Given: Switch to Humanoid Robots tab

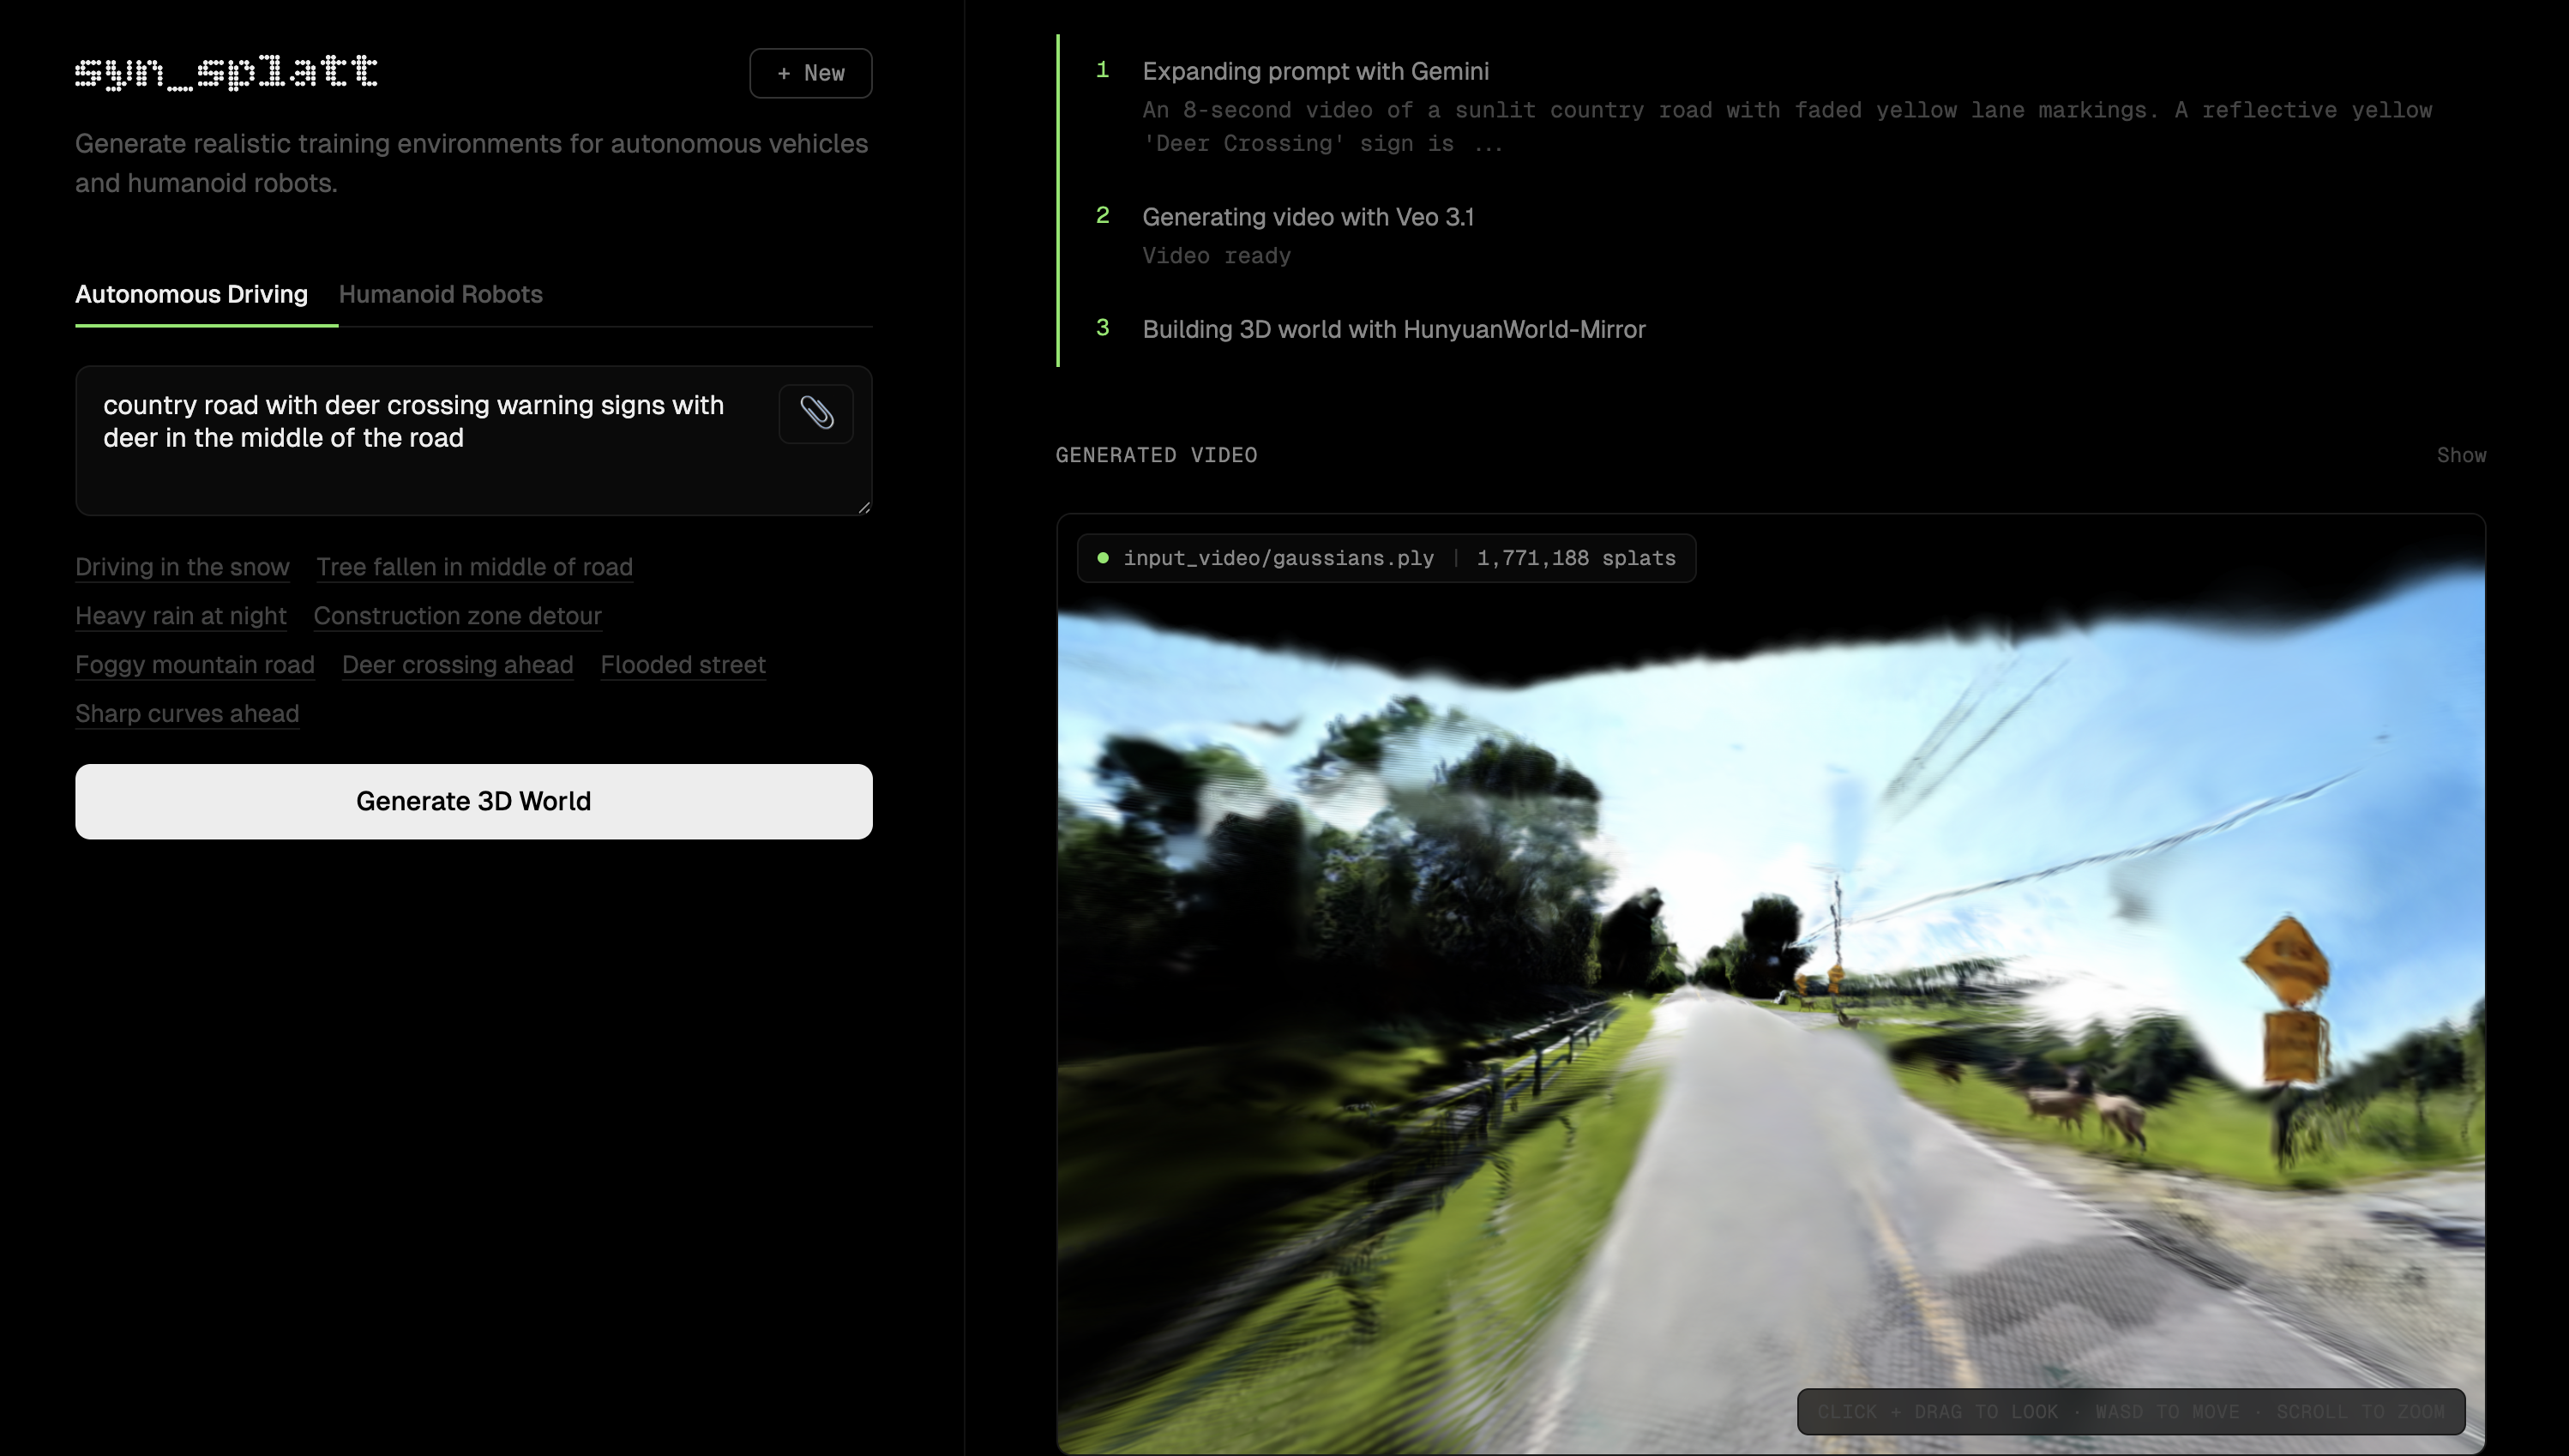Looking at the screenshot, I should point(440,294).
